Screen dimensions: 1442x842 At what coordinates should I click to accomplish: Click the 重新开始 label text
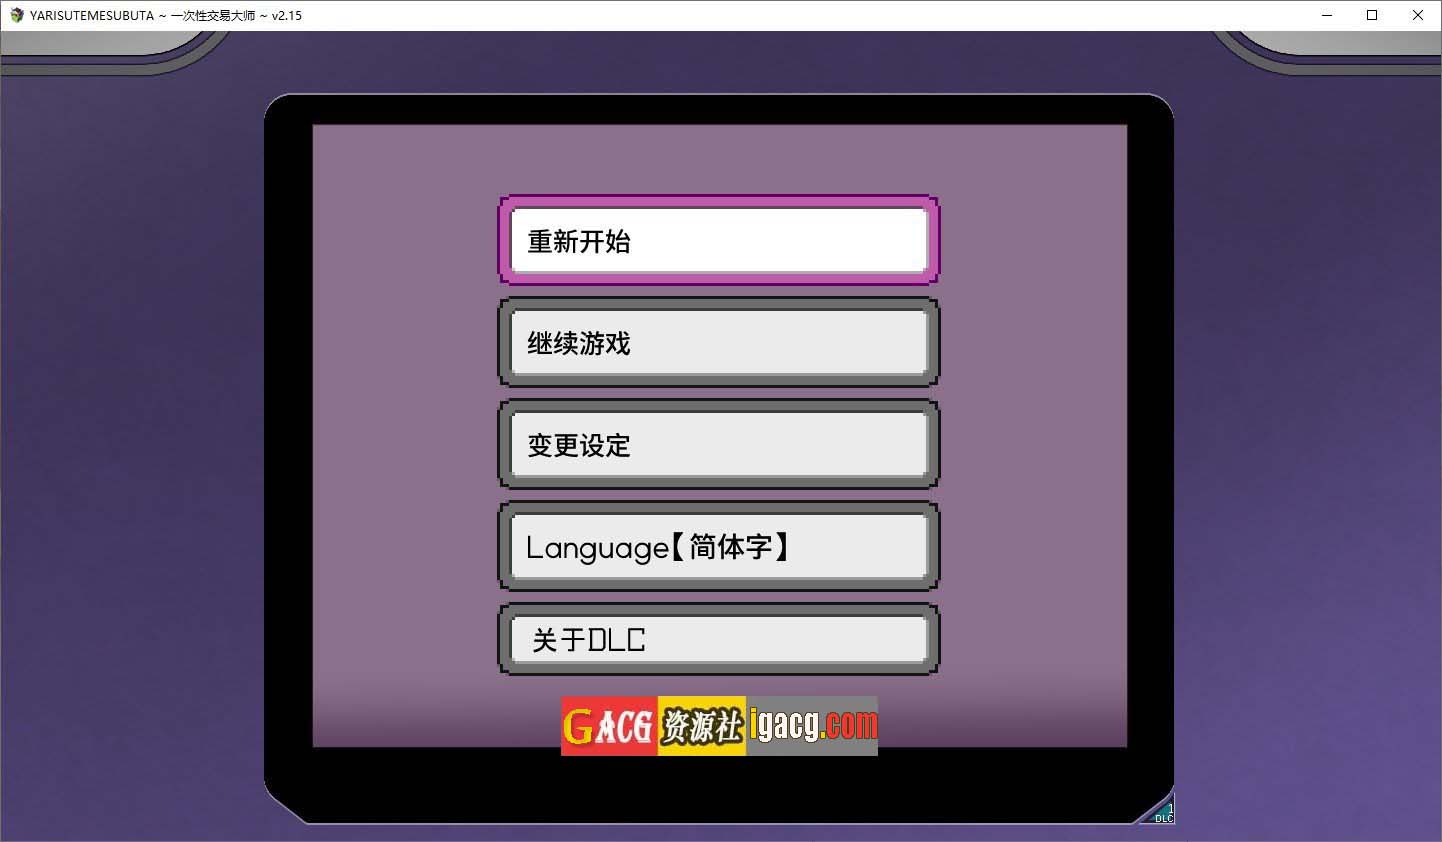click(x=579, y=242)
